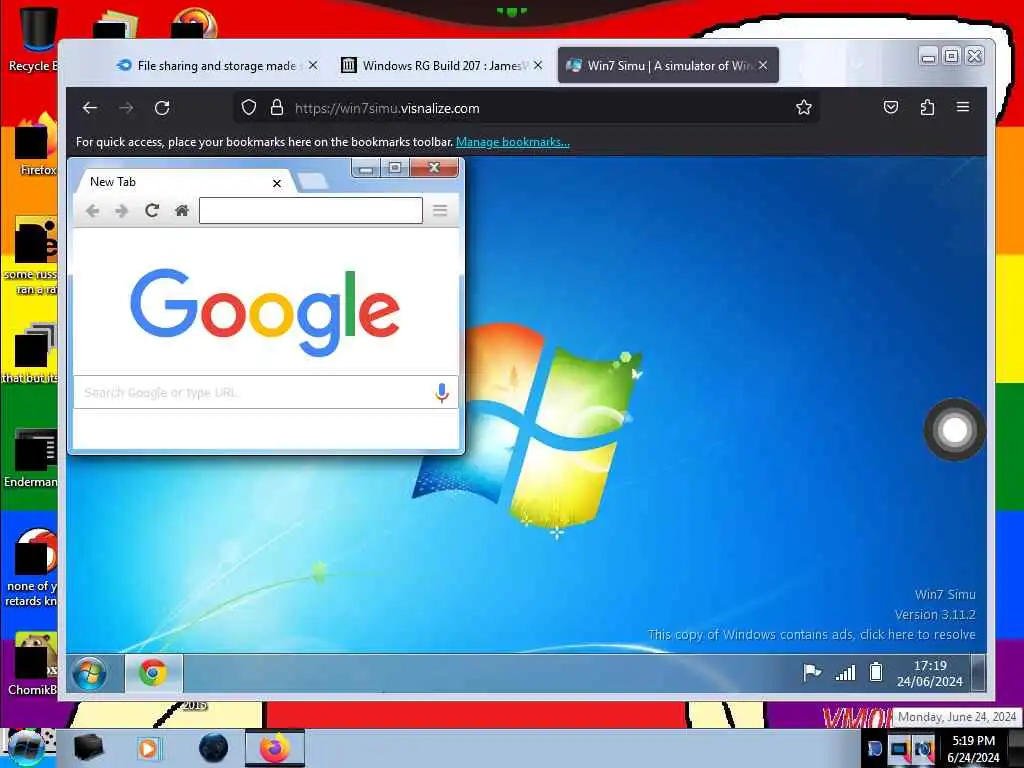The image size is (1024, 768).
Task: Click Chrome's back arrow in the simulator
Action: tap(93, 210)
